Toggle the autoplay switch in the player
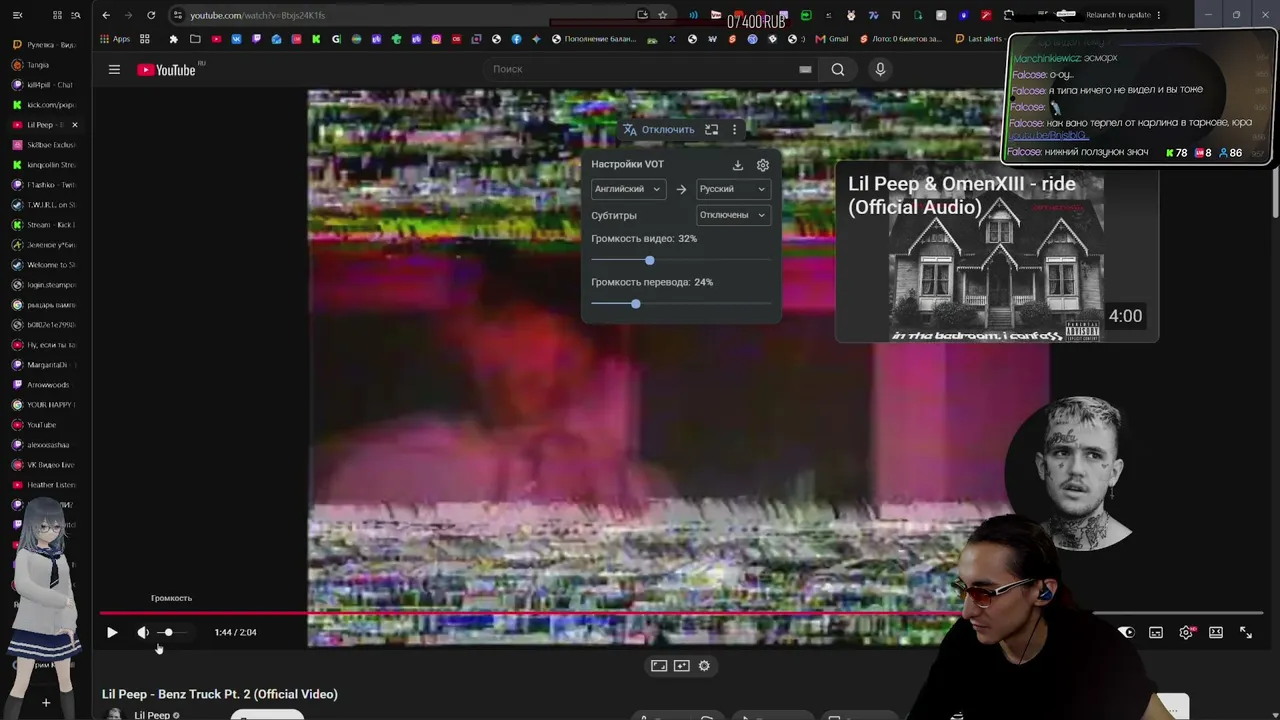The image size is (1280, 720). point(1125,632)
